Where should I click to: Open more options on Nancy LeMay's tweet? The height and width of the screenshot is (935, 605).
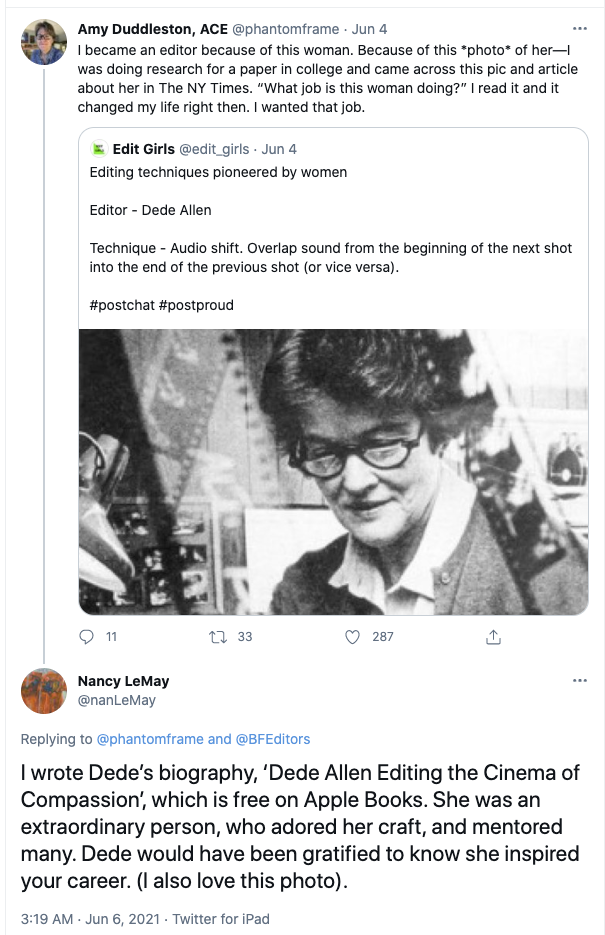578,680
